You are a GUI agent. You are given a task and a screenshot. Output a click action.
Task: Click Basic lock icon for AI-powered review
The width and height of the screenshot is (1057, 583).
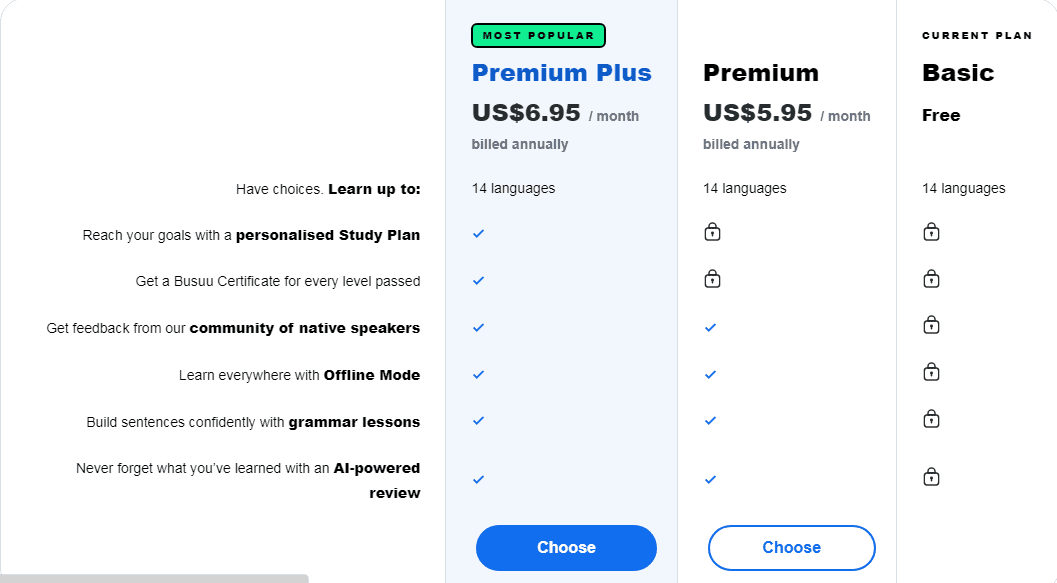tap(931, 477)
